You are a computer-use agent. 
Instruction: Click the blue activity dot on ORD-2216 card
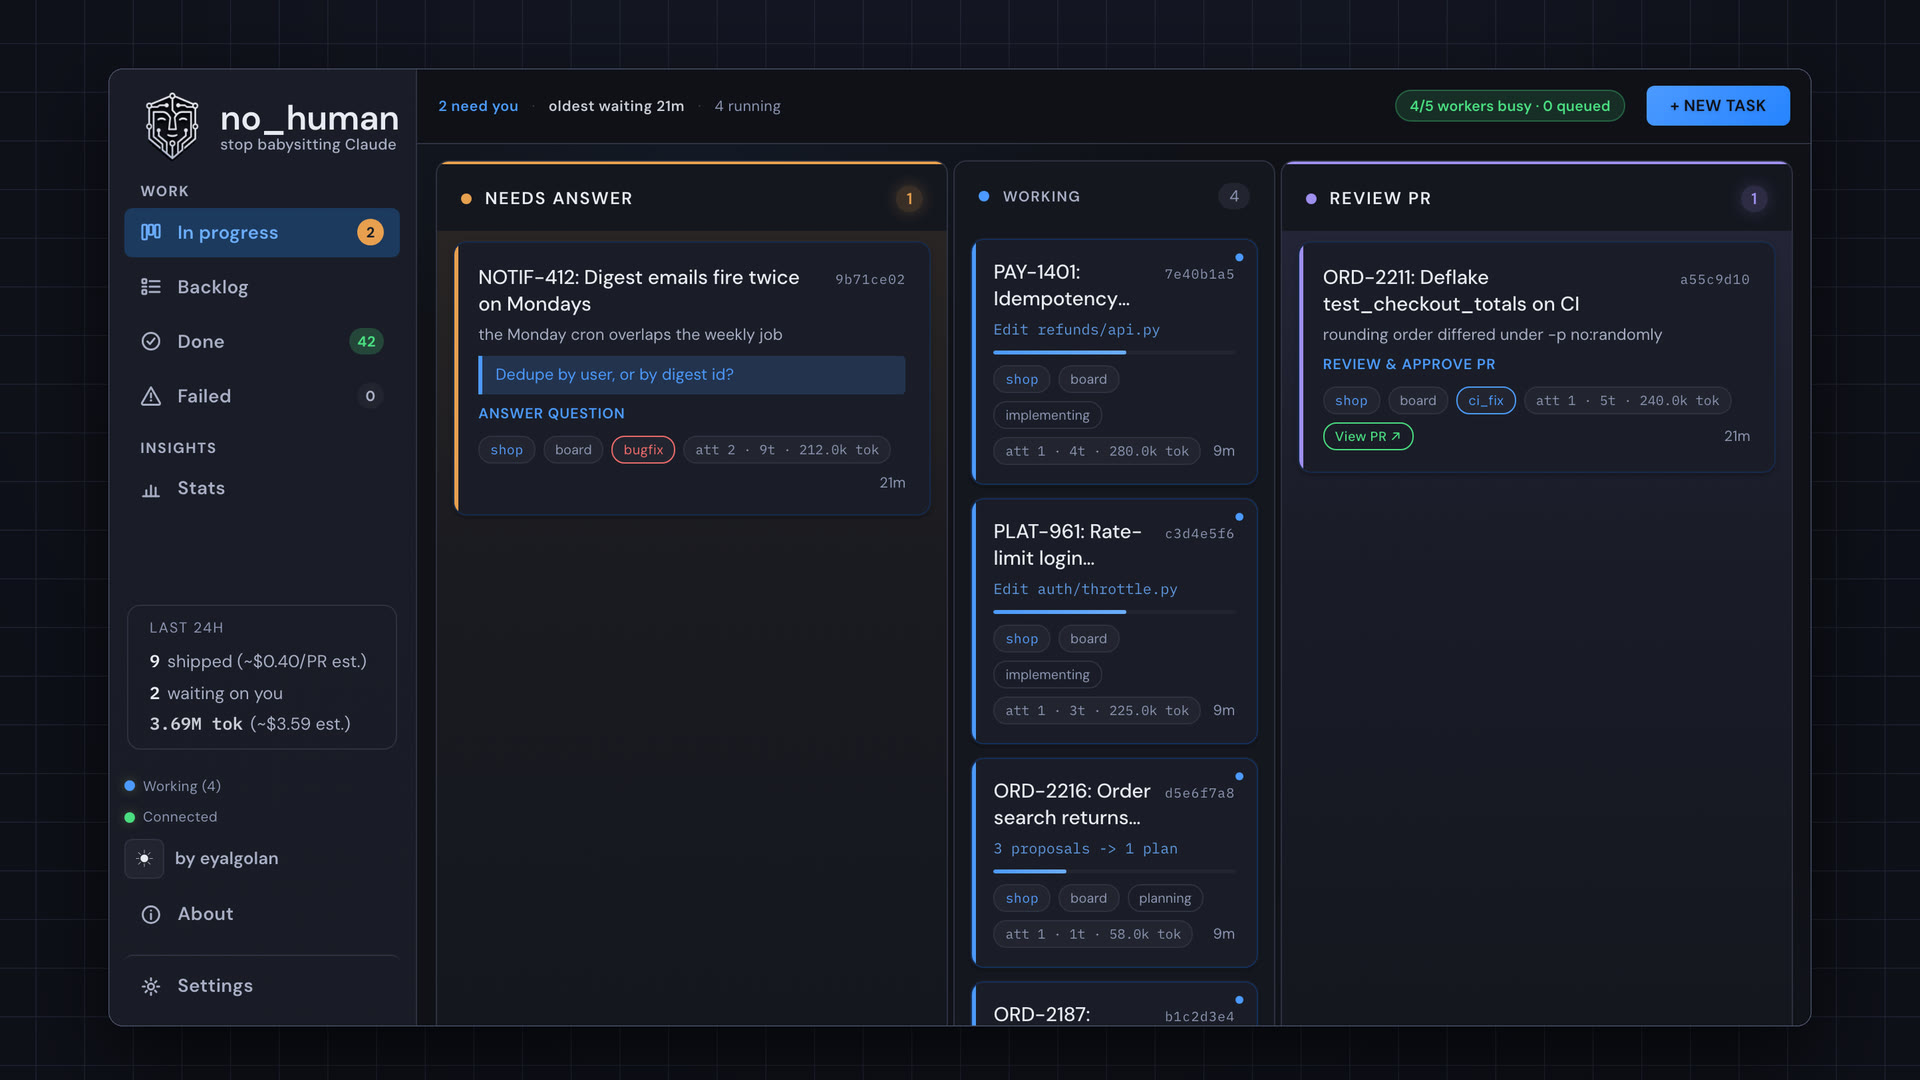click(1239, 776)
